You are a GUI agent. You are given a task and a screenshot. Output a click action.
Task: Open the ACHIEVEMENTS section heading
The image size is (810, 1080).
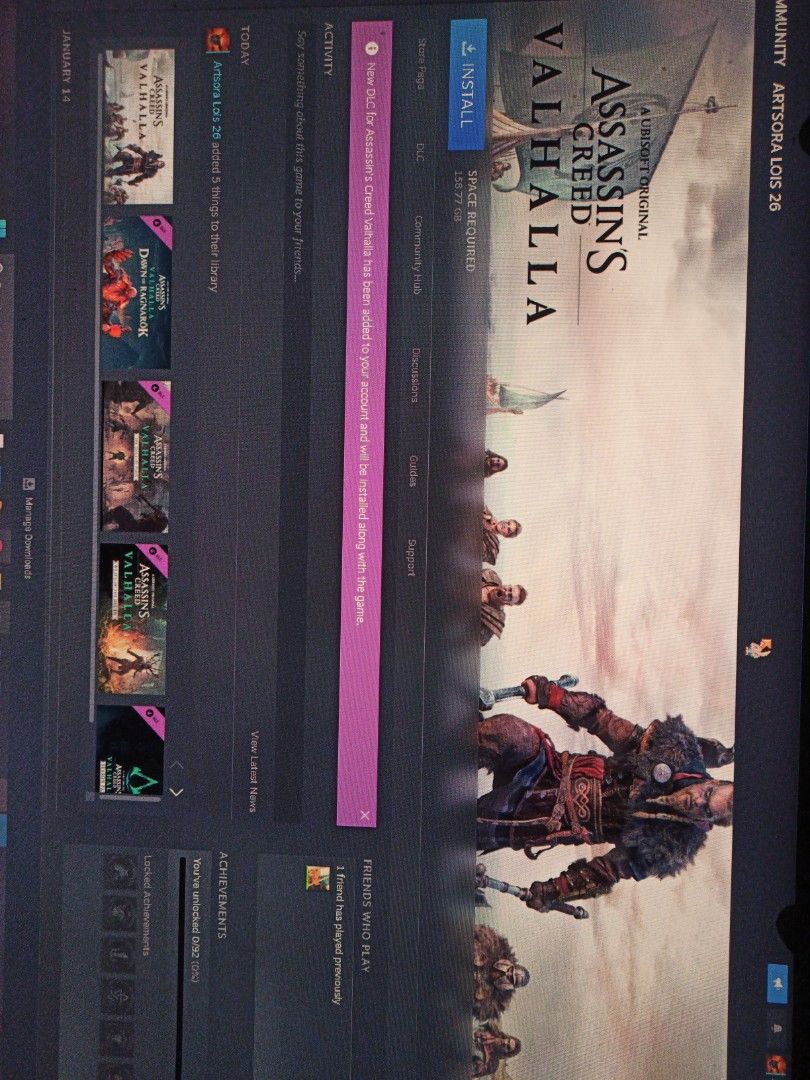coord(223,893)
